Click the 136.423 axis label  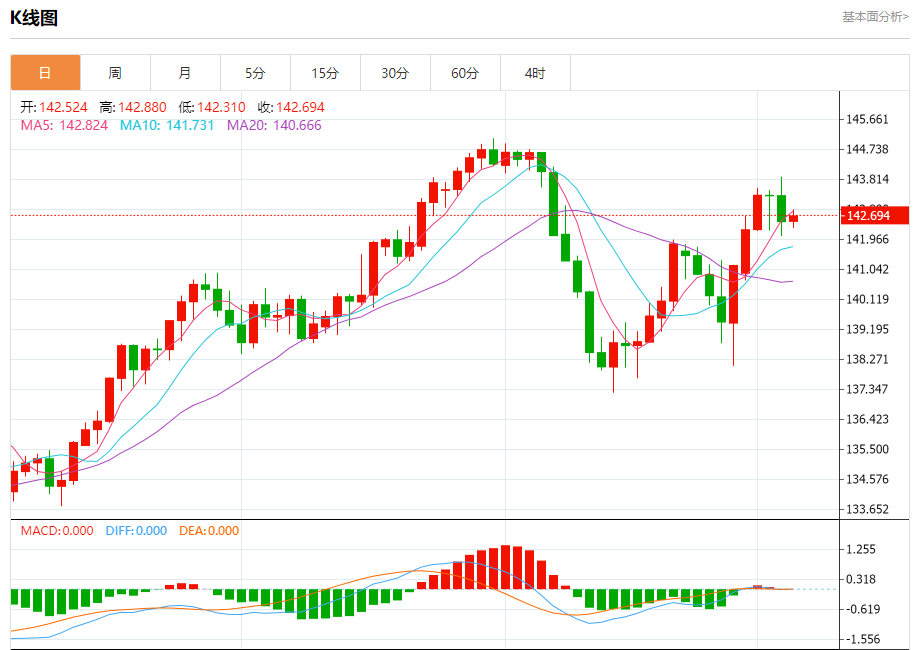(x=867, y=419)
